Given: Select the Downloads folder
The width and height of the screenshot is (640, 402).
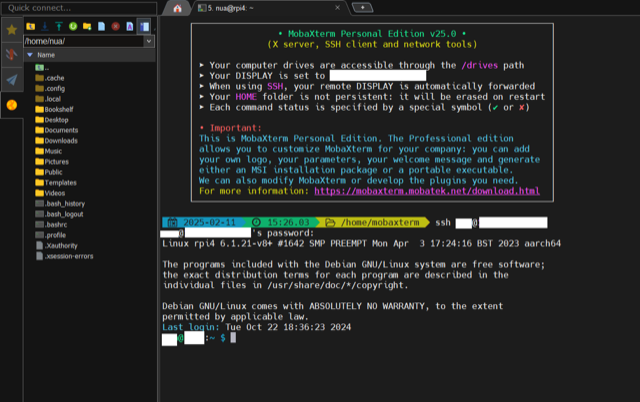Looking at the screenshot, I should click(x=56, y=141).
